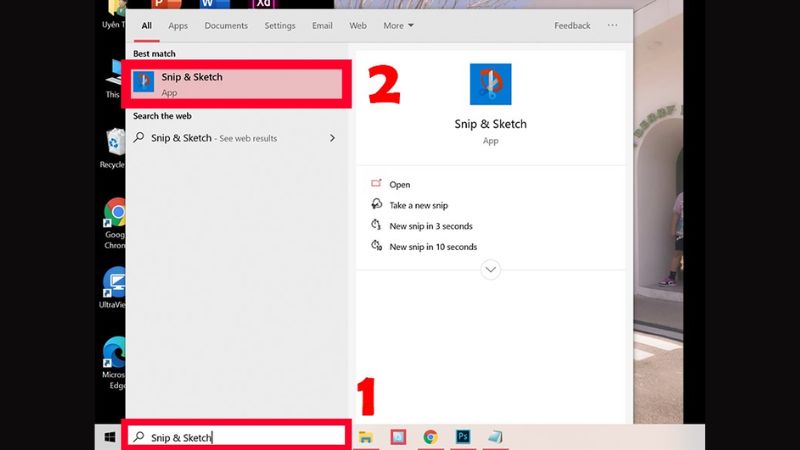Viewport: 800px width, 450px height.
Task: Start a new snip in 10 seconds
Action: (433, 246)
